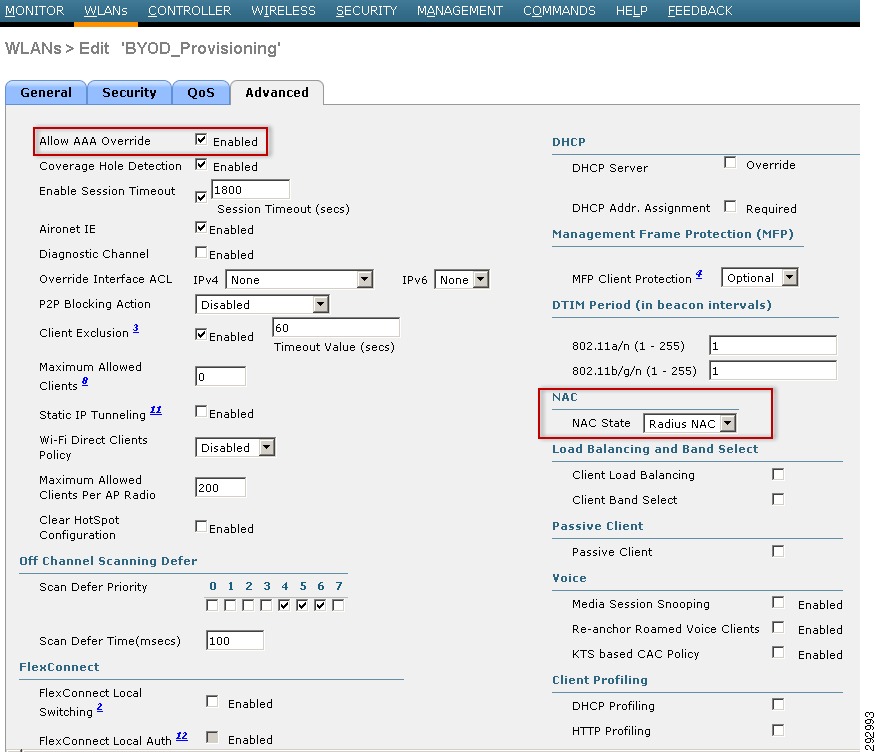Expand the P2P Blocking Action dropdown

point(262,305)
